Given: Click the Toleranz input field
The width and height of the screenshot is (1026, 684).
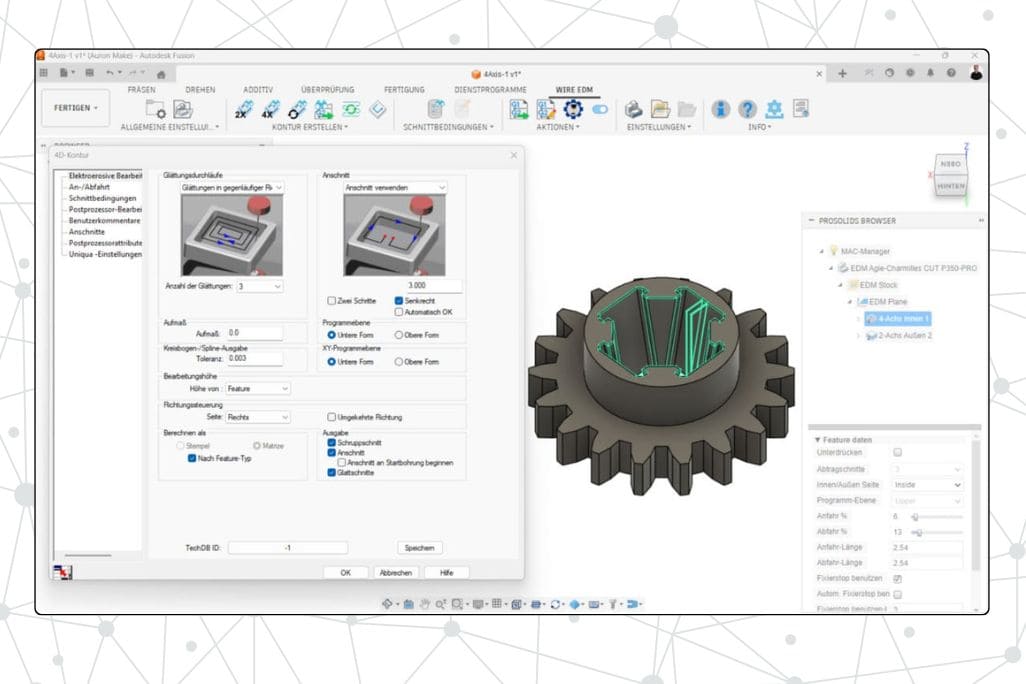Looking at the screenshot, I should point(255,359).
